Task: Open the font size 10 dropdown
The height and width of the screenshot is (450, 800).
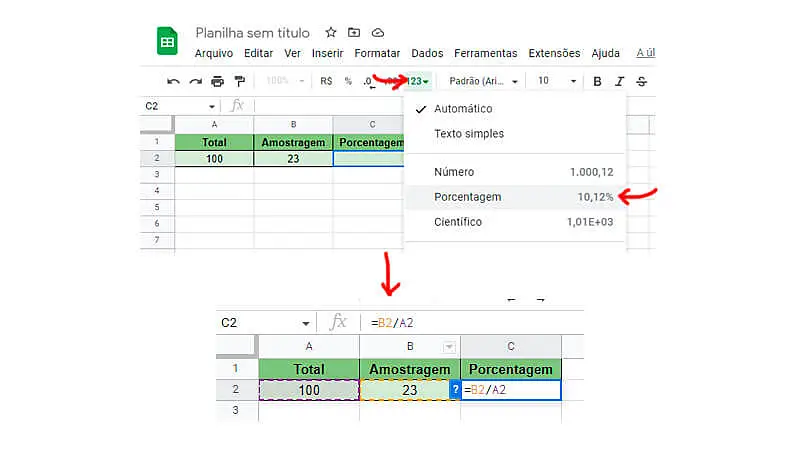Action: (557, 81)
